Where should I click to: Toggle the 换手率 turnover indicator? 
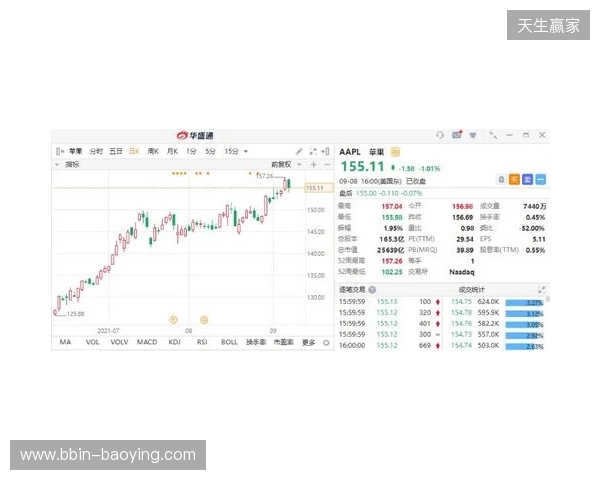tap(256, 342)
